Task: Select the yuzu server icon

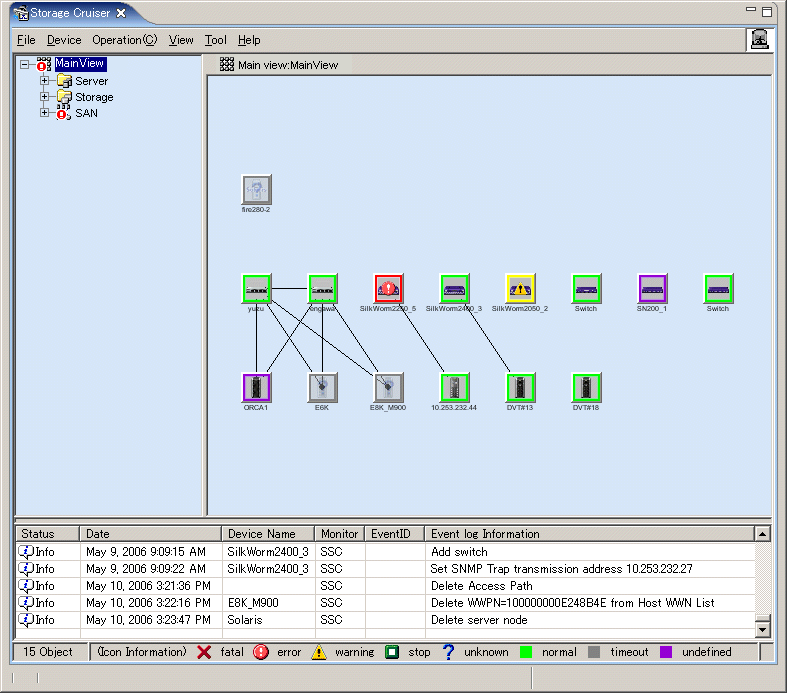Action: click(256, 289)
